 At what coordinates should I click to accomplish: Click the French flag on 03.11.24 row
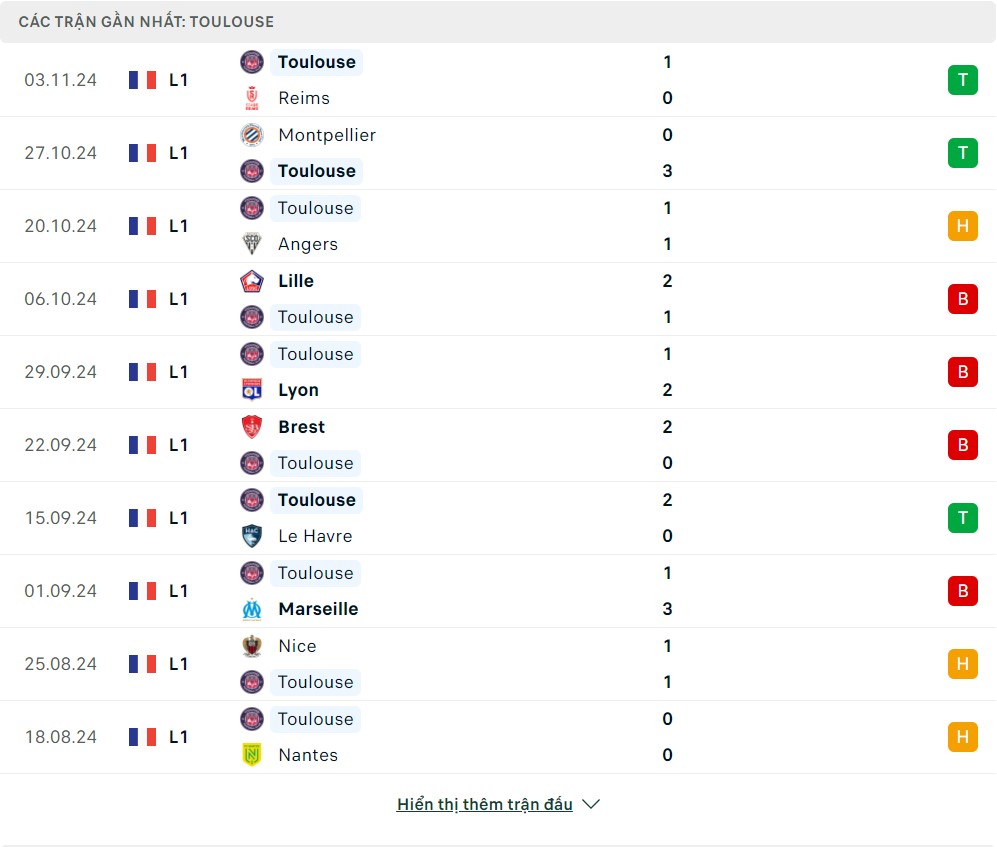[143, 80]
